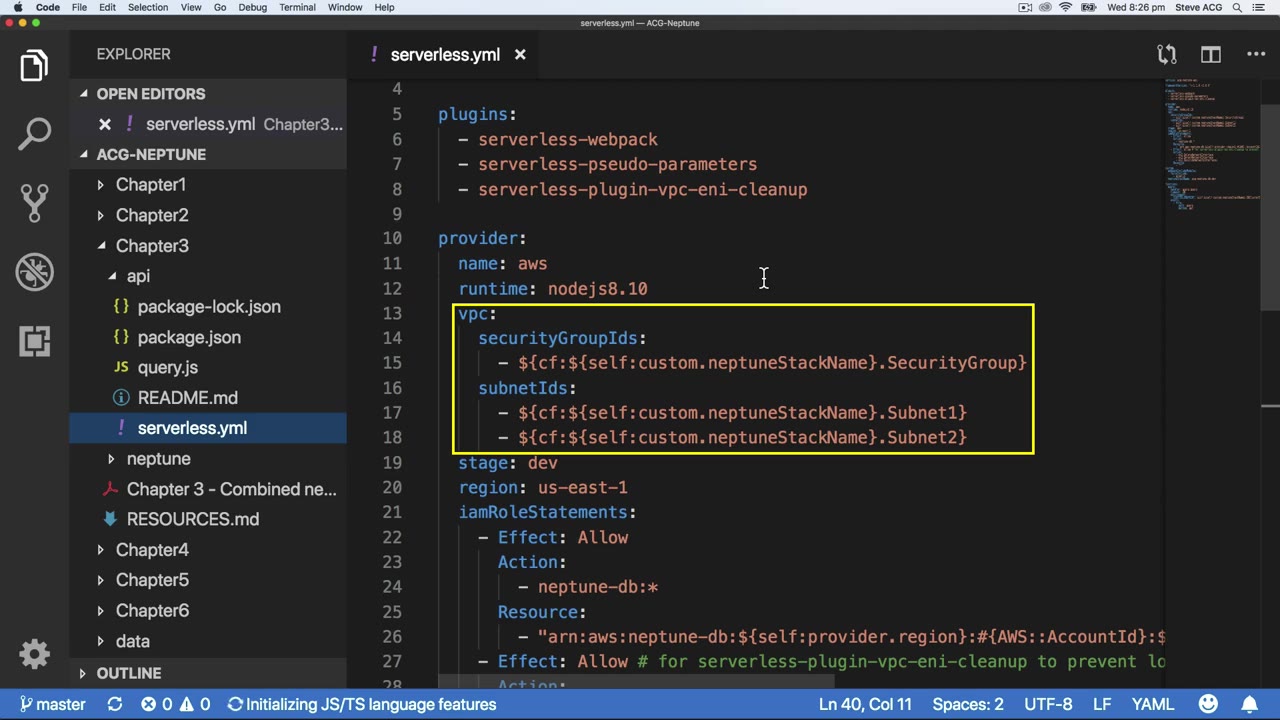The image size is (1280, 720).
Task: Click the split editor icon
Action: pos(1210,55)
